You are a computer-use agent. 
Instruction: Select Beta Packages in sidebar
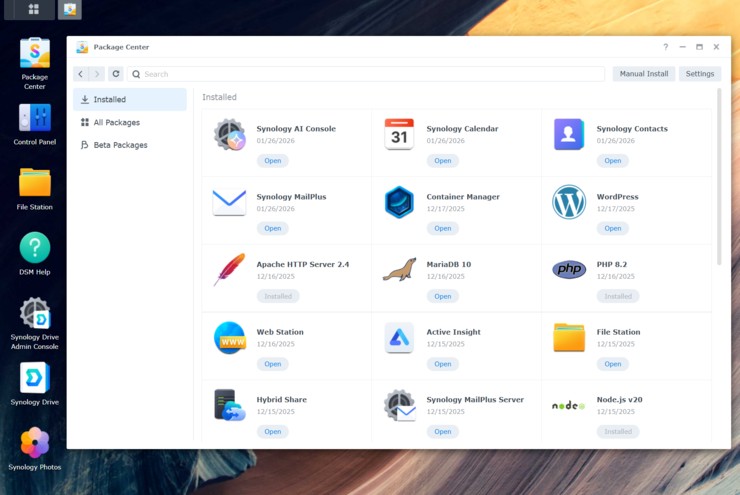120,145
